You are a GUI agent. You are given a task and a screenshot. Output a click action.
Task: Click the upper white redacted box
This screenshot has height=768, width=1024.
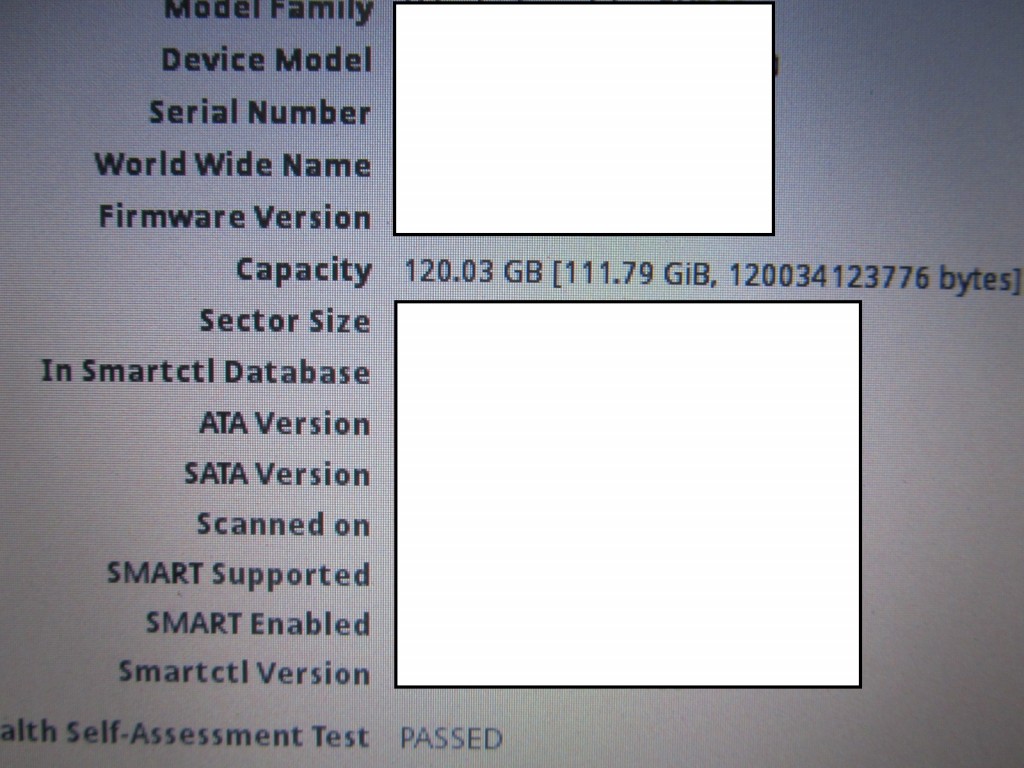[x=584, y=118]
